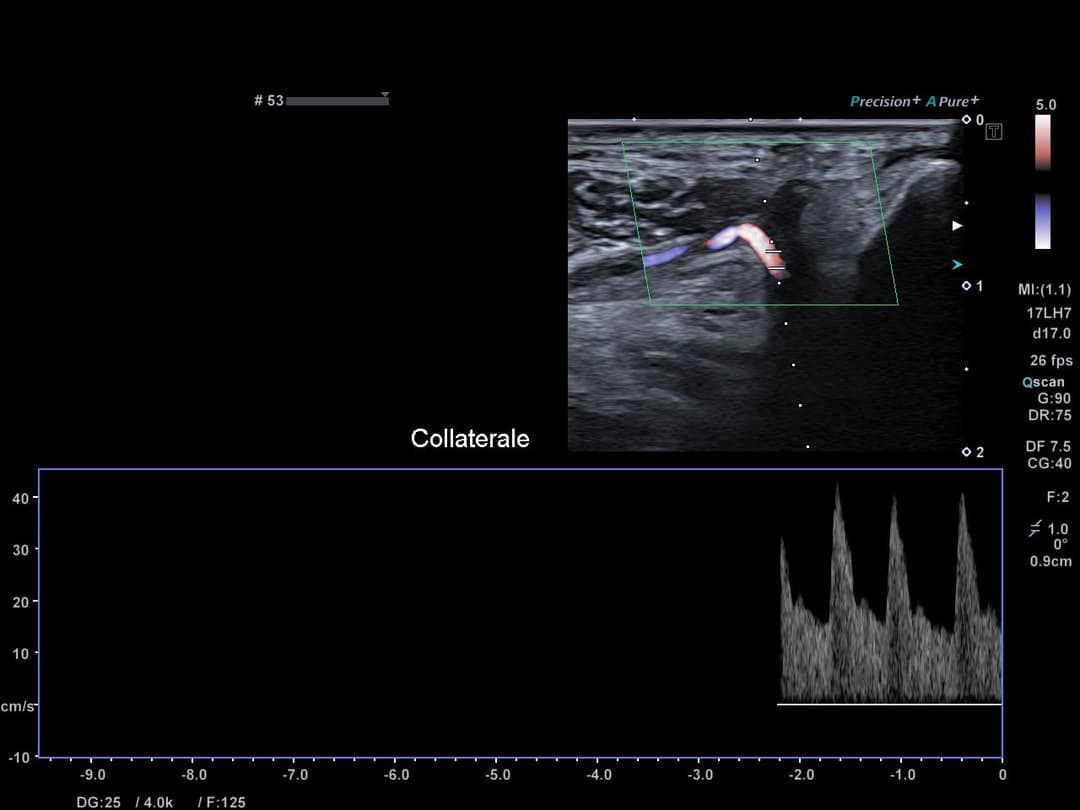Viewport: 1080px width, 810px height.
Task: Select the Collaterale annotation label
Action: click(x=470, y=438)
